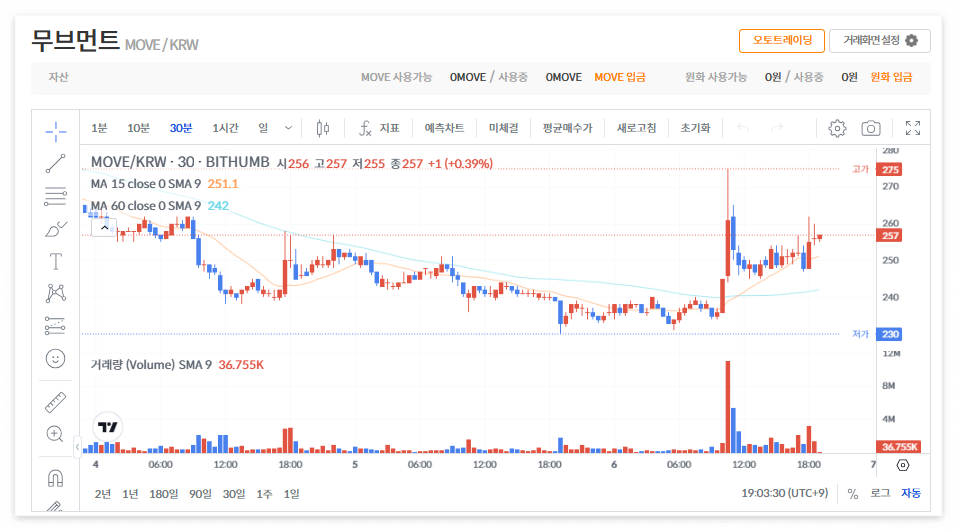Select the forecast and measurement tool
Screen dimensions: 957x531
[x=56, y=326]
